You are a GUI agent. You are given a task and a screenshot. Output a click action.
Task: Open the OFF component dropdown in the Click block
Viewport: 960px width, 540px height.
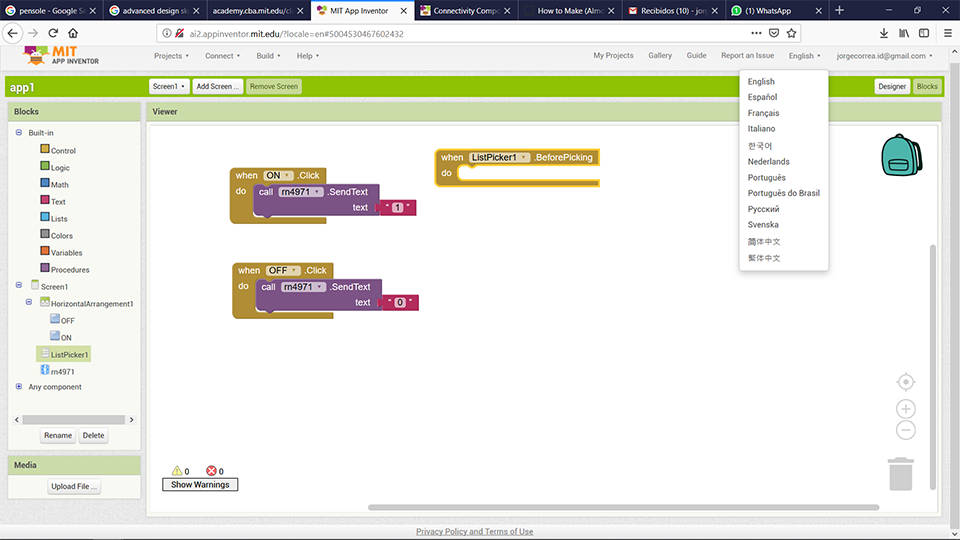click(x=283, y=270)
